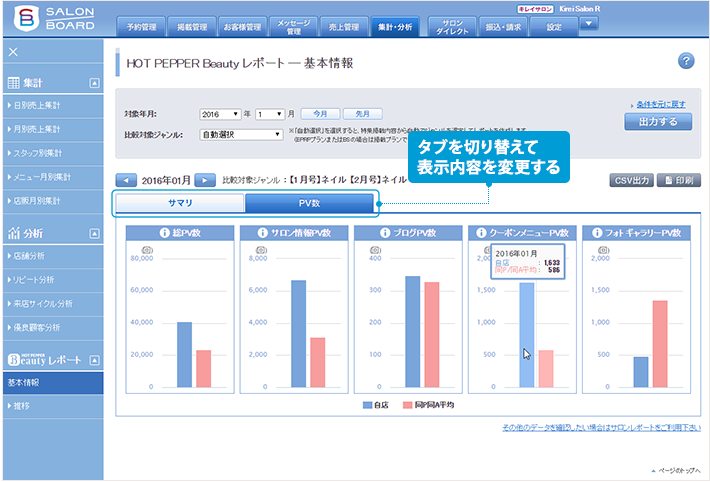Click the 出力する button
The width and height of the screenshot is (710, 482).
(x=657, y=122)
